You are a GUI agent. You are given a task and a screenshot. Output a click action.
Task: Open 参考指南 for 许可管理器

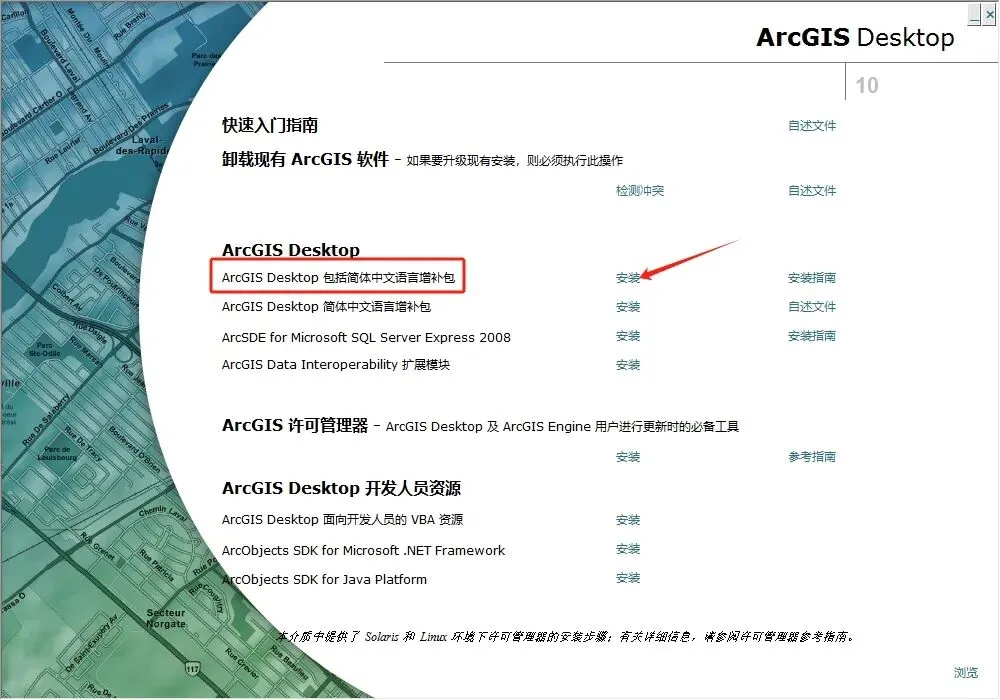point(812,457)
